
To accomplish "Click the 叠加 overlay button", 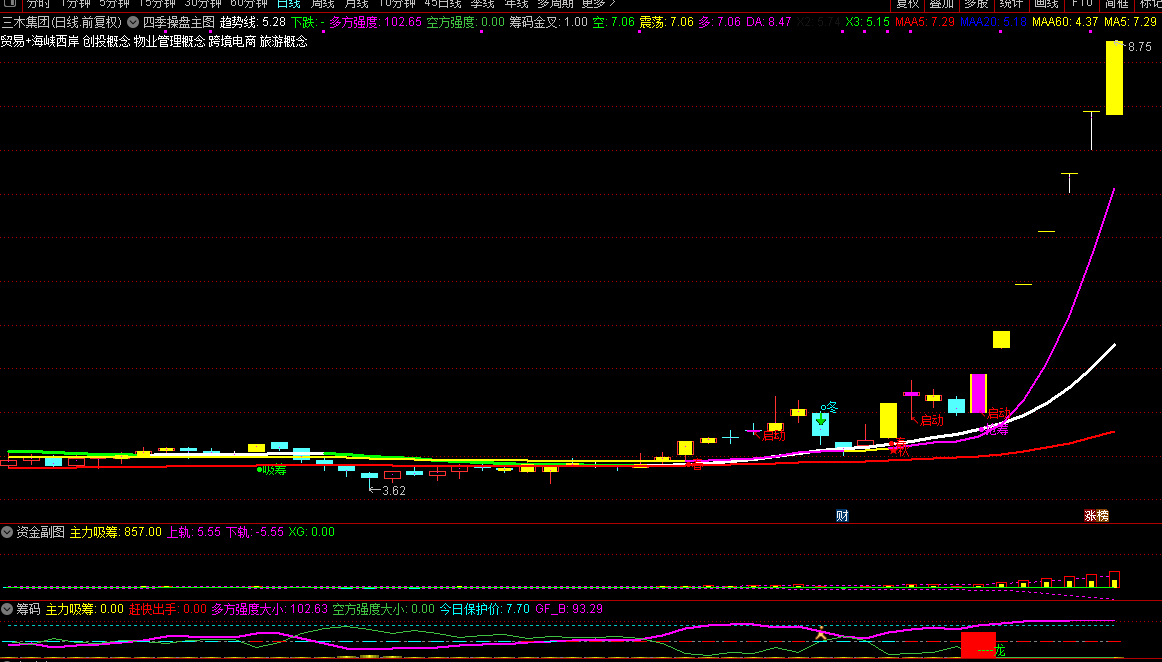I will tap(941, 4).
